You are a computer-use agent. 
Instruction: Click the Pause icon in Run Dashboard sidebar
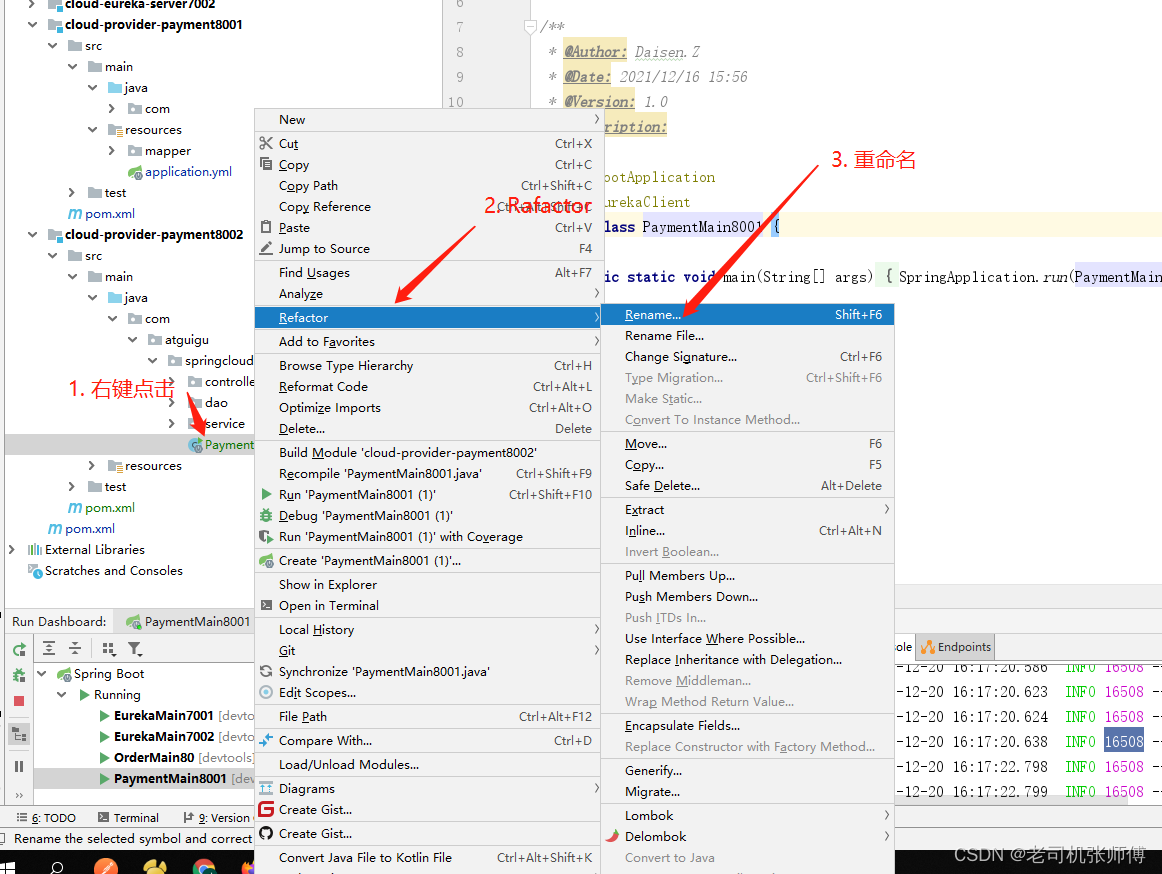coord(19,766)
